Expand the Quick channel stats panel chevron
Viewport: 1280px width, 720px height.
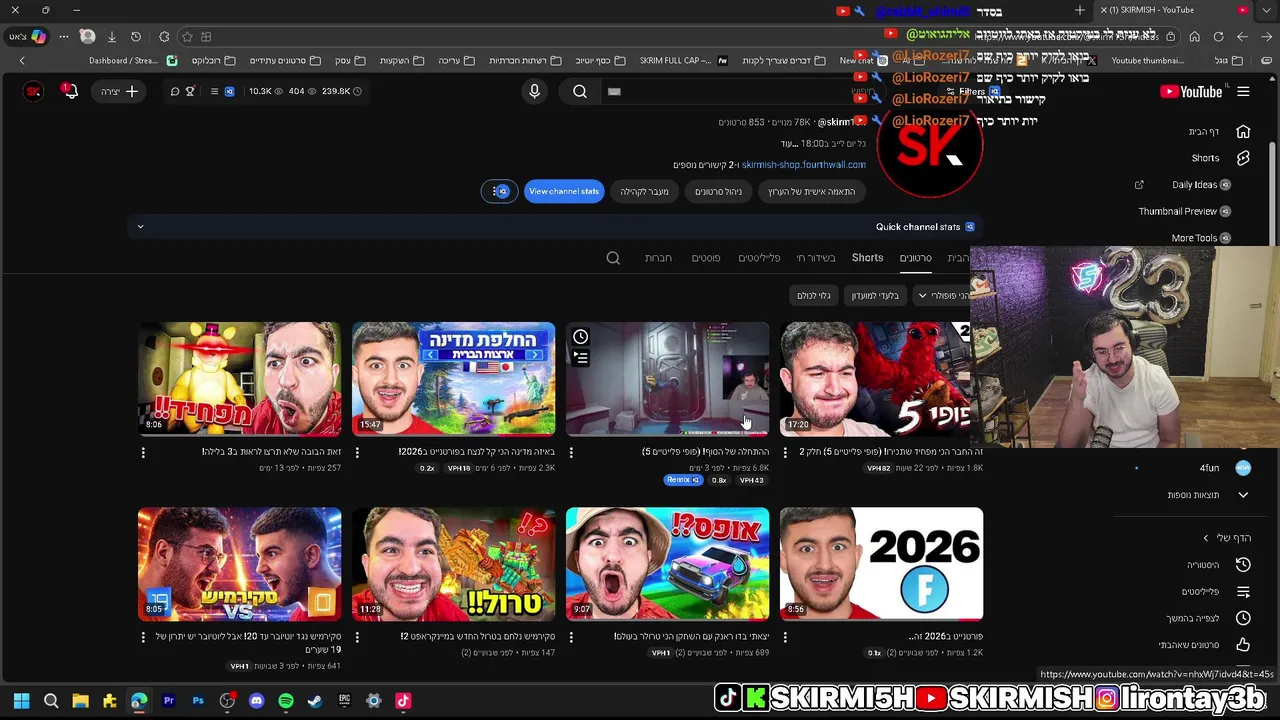pos(140,227)
